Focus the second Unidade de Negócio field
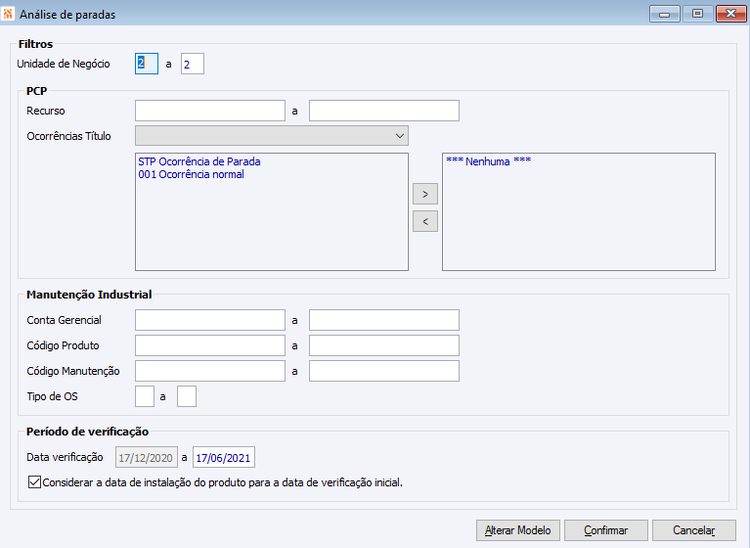750x548 pixels. 192,64
